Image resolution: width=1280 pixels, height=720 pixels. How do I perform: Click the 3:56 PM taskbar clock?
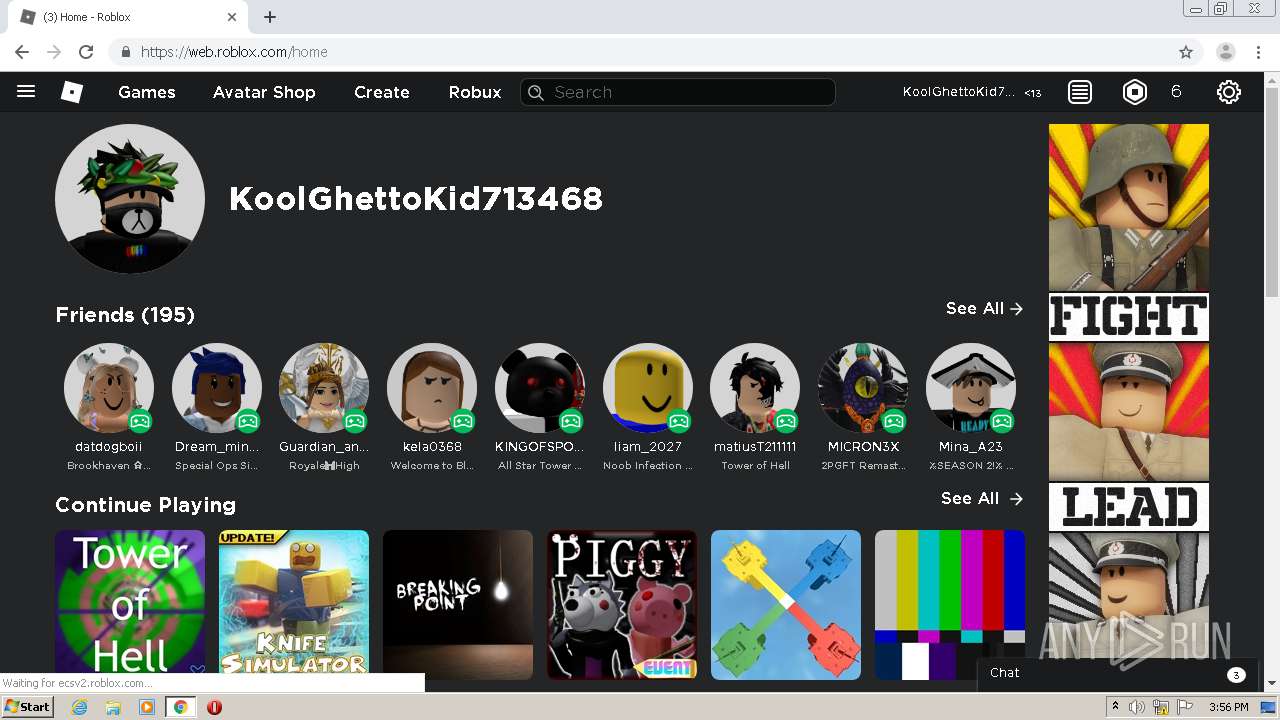[1228, 707]
